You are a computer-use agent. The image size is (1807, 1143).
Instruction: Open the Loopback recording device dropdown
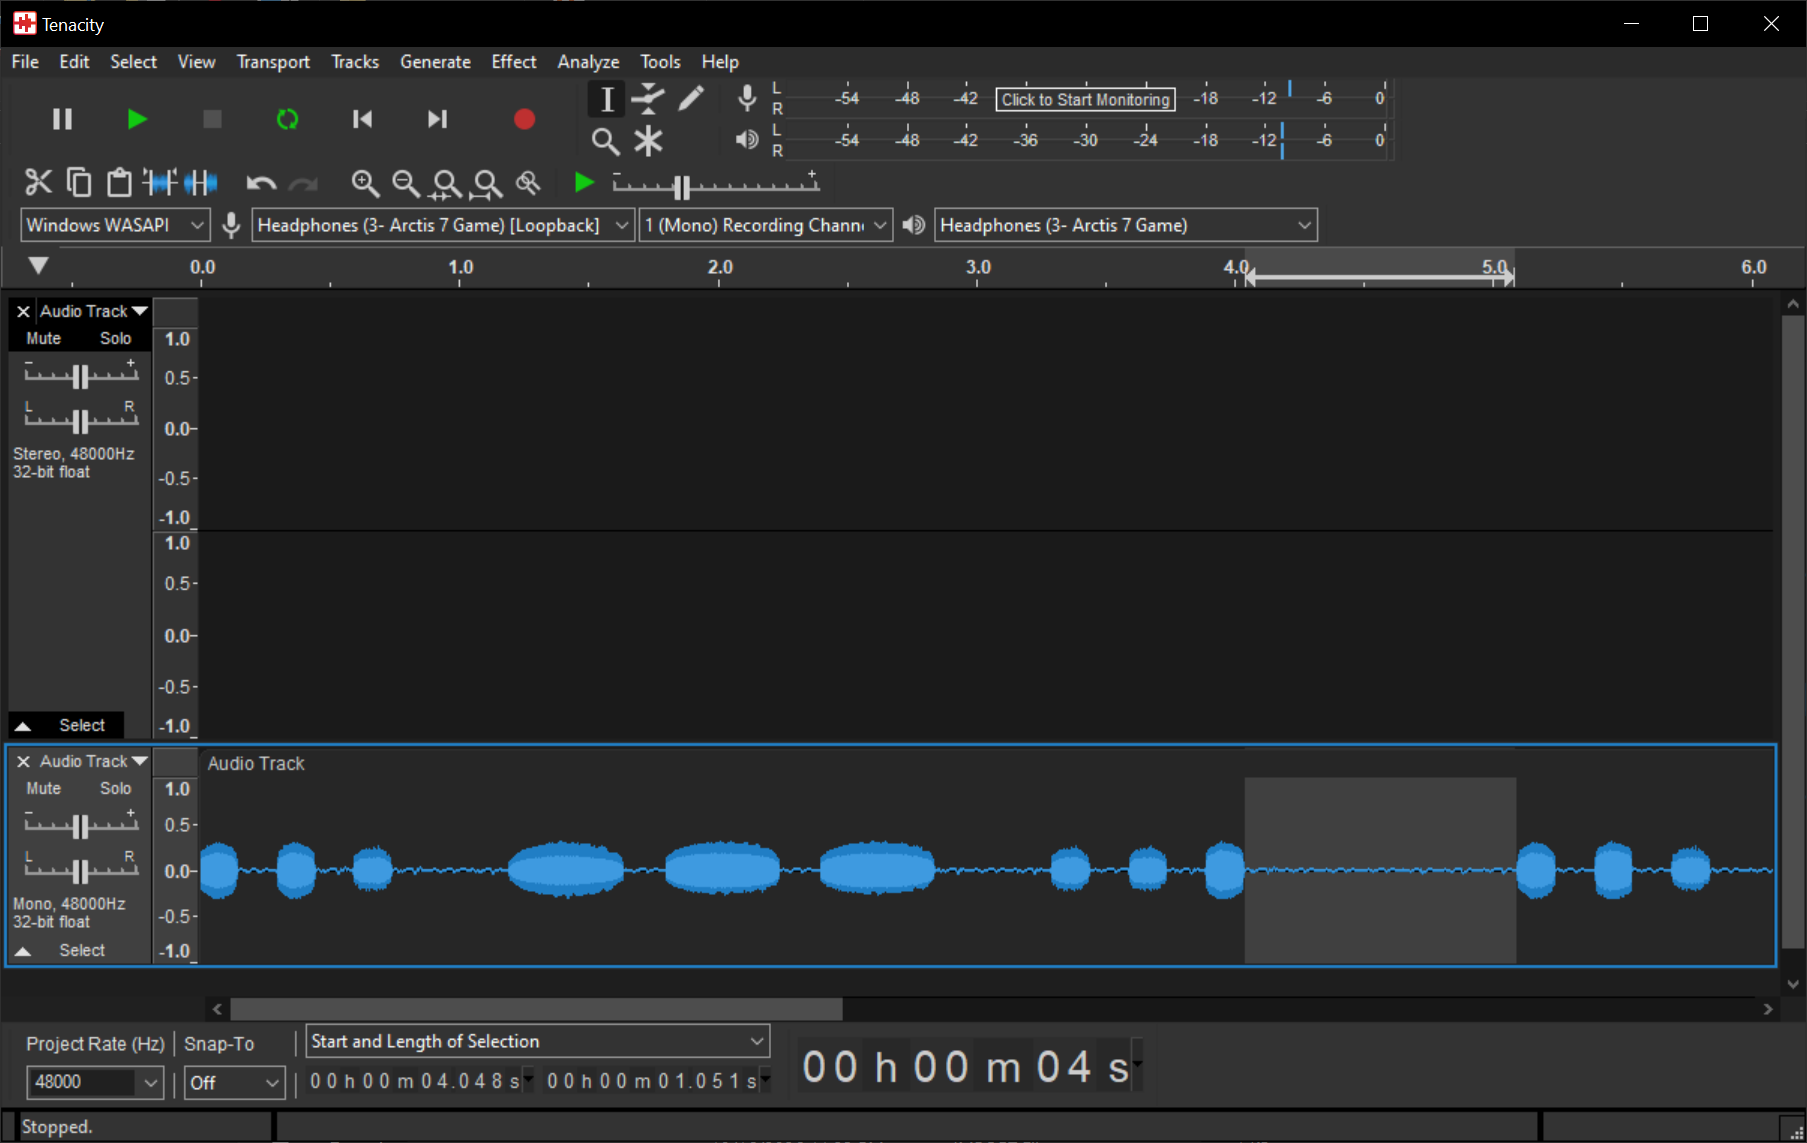[443, 225]
